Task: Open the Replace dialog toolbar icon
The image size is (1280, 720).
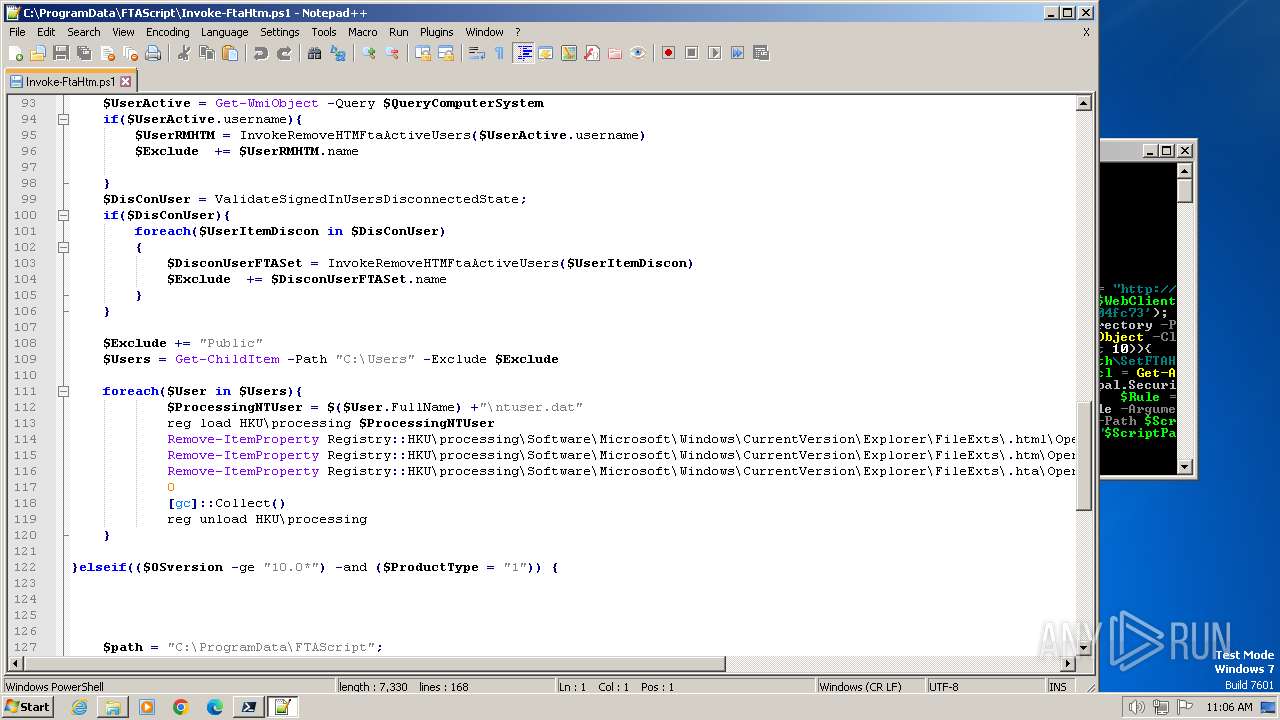Action: 338,53
